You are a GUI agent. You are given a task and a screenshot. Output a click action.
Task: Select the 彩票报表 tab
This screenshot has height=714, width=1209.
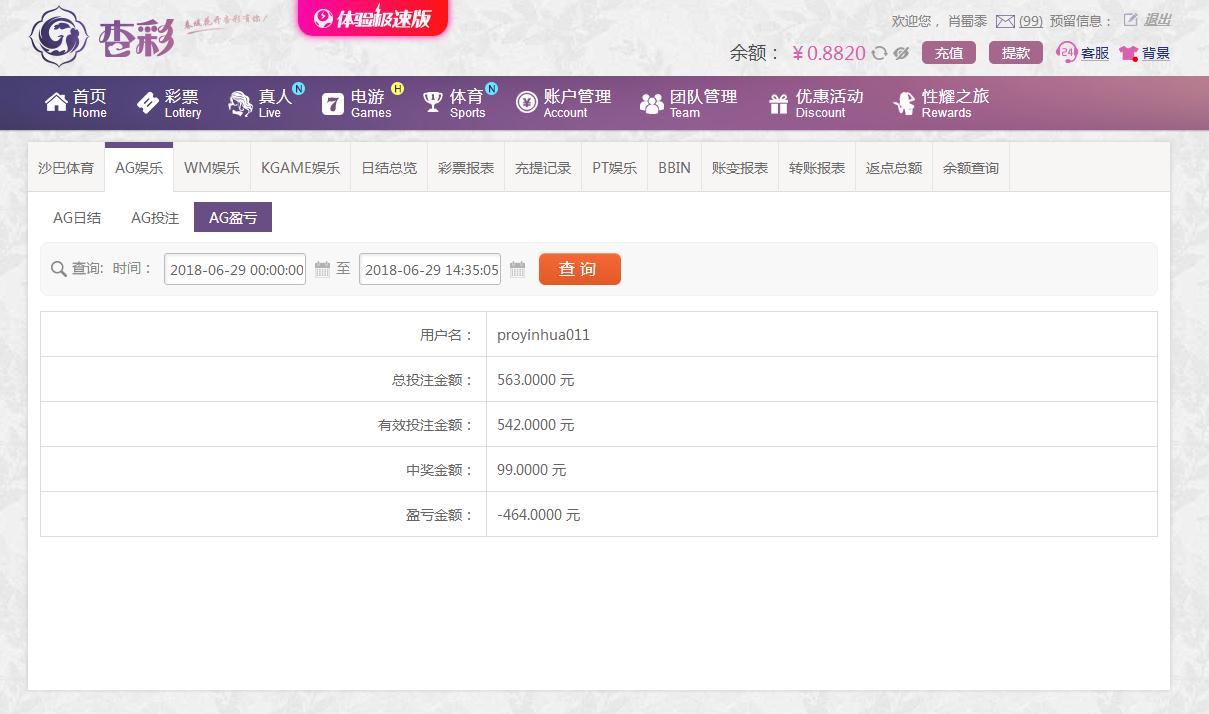coord(466,168)
